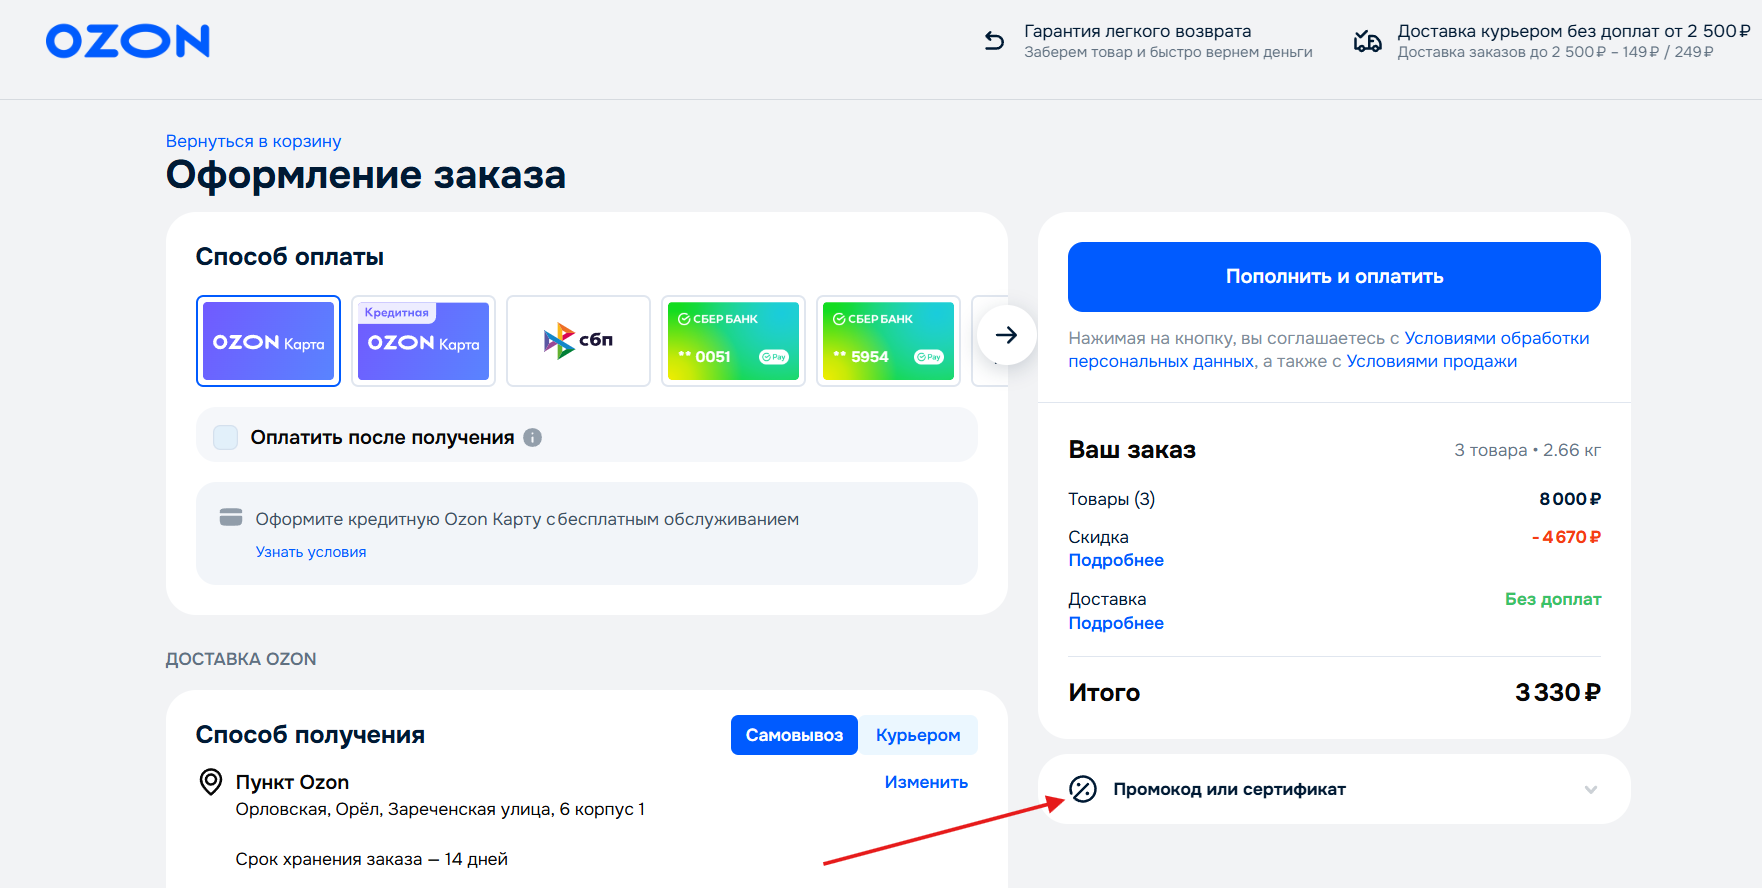Click the credit card icon in promo banner
Image resolution: width=1762 pixels, height=888 pixels.
pyautogui.click(x=231, y=517)
